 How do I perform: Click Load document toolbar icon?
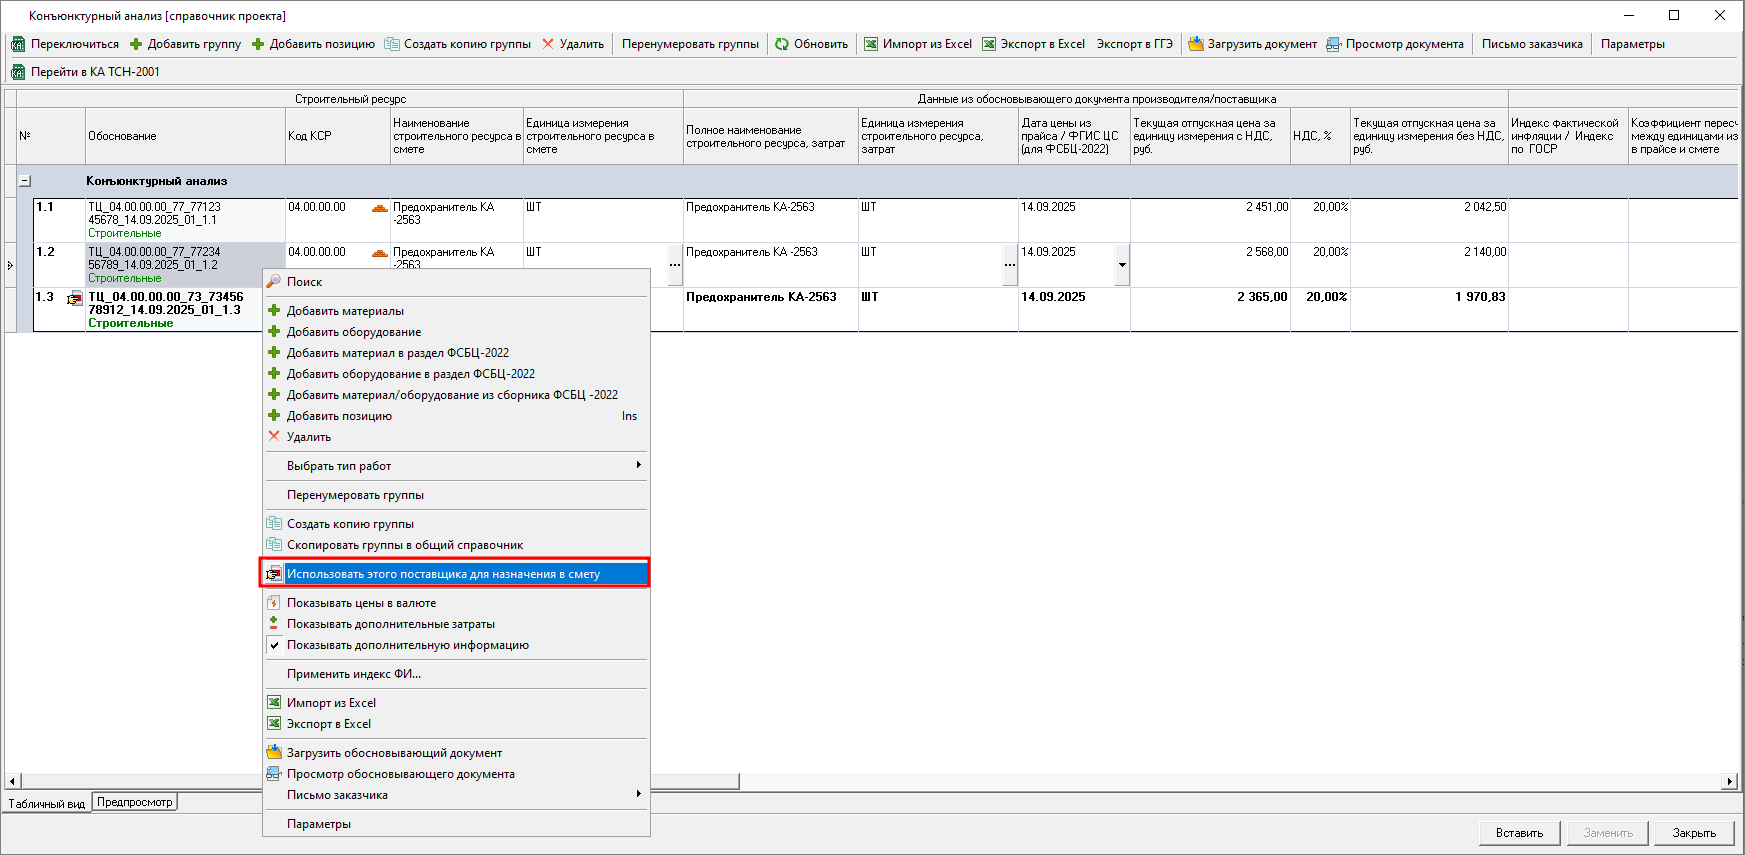tap(1196, 44)
